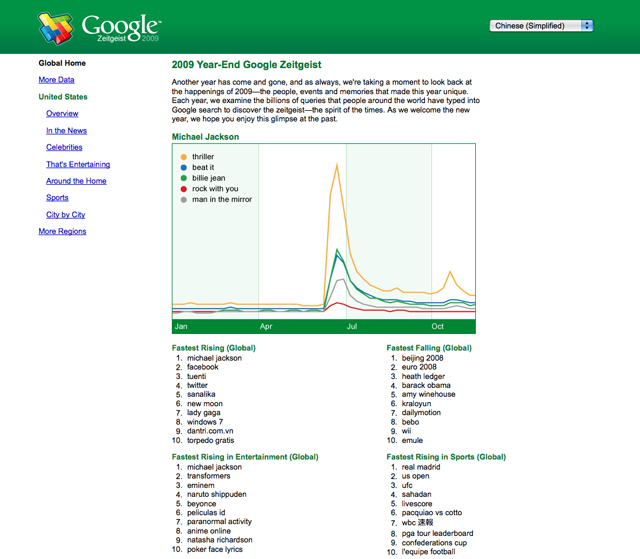The image size is (640, 559).
Task: Click 'eminem' in Entertainment list
Action: pos(201,485)
